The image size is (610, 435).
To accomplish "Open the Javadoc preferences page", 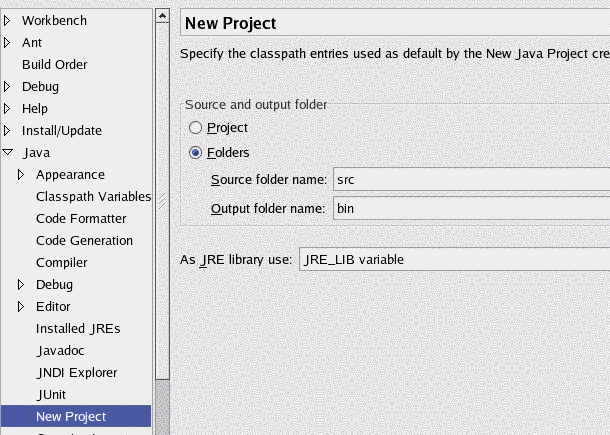I will pyautogui.click(x=59, y=350).
